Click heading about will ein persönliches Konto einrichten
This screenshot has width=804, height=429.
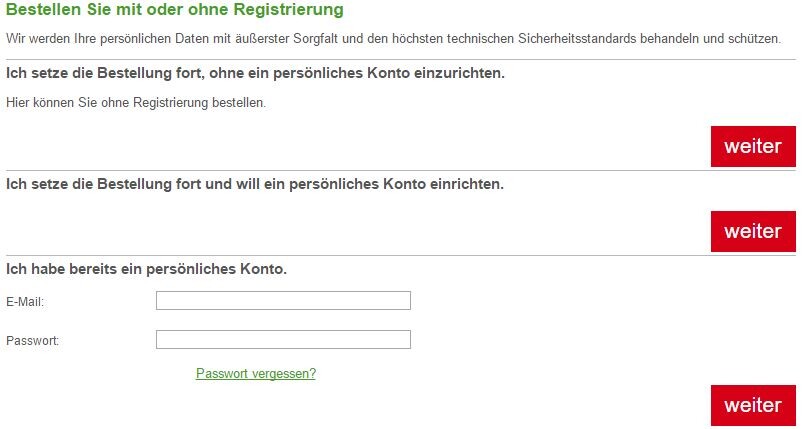[x=255, y=184]
